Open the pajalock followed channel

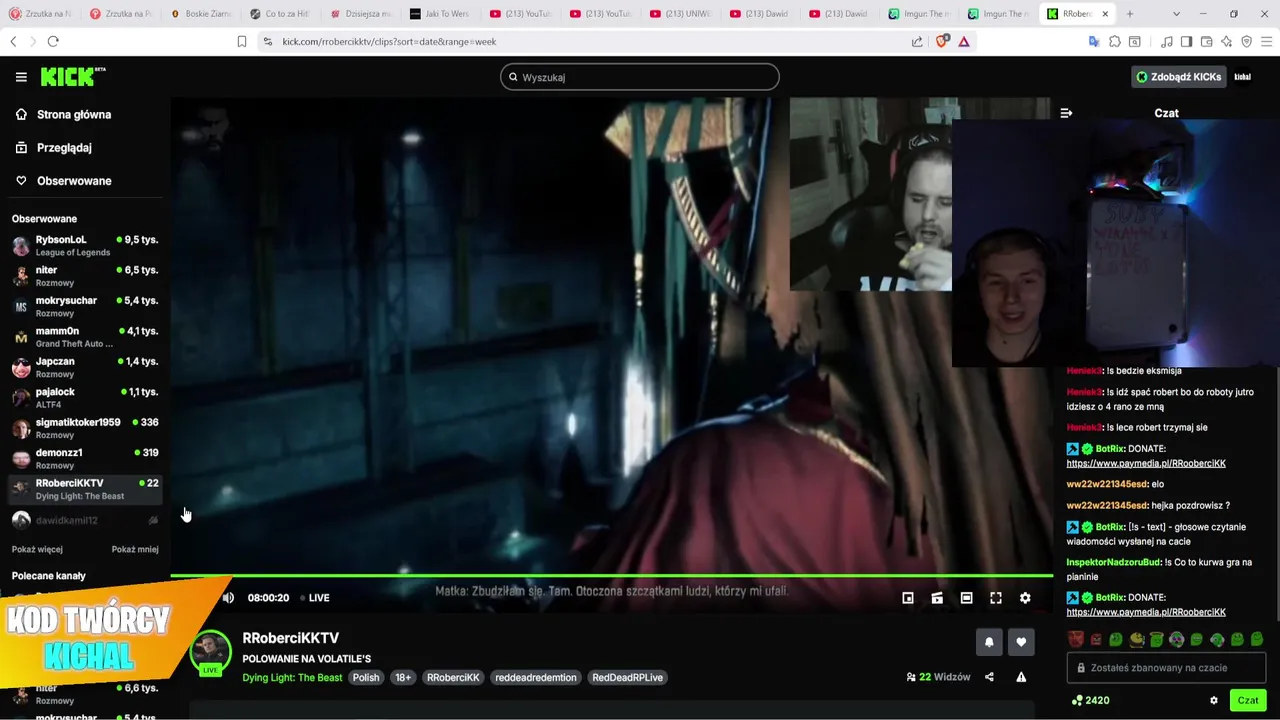click(x=85, y=398)
